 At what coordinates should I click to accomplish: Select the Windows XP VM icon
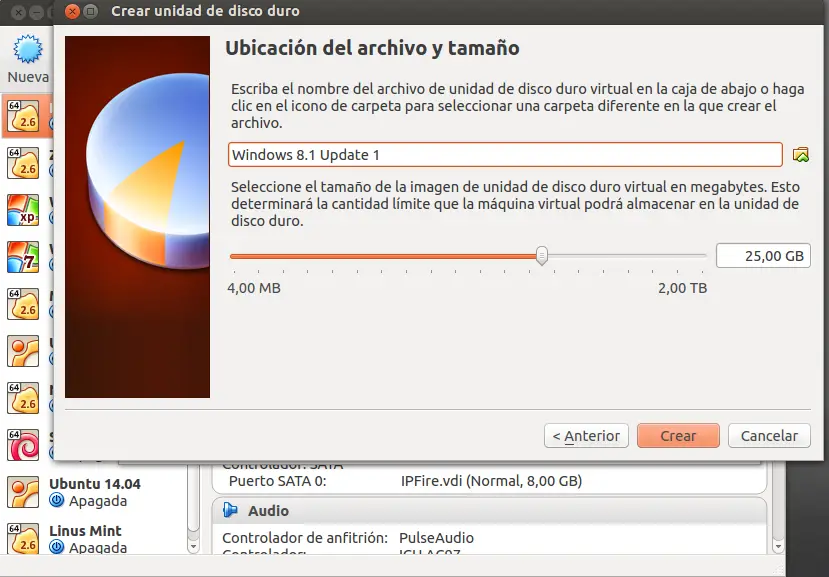pos(23,210)
